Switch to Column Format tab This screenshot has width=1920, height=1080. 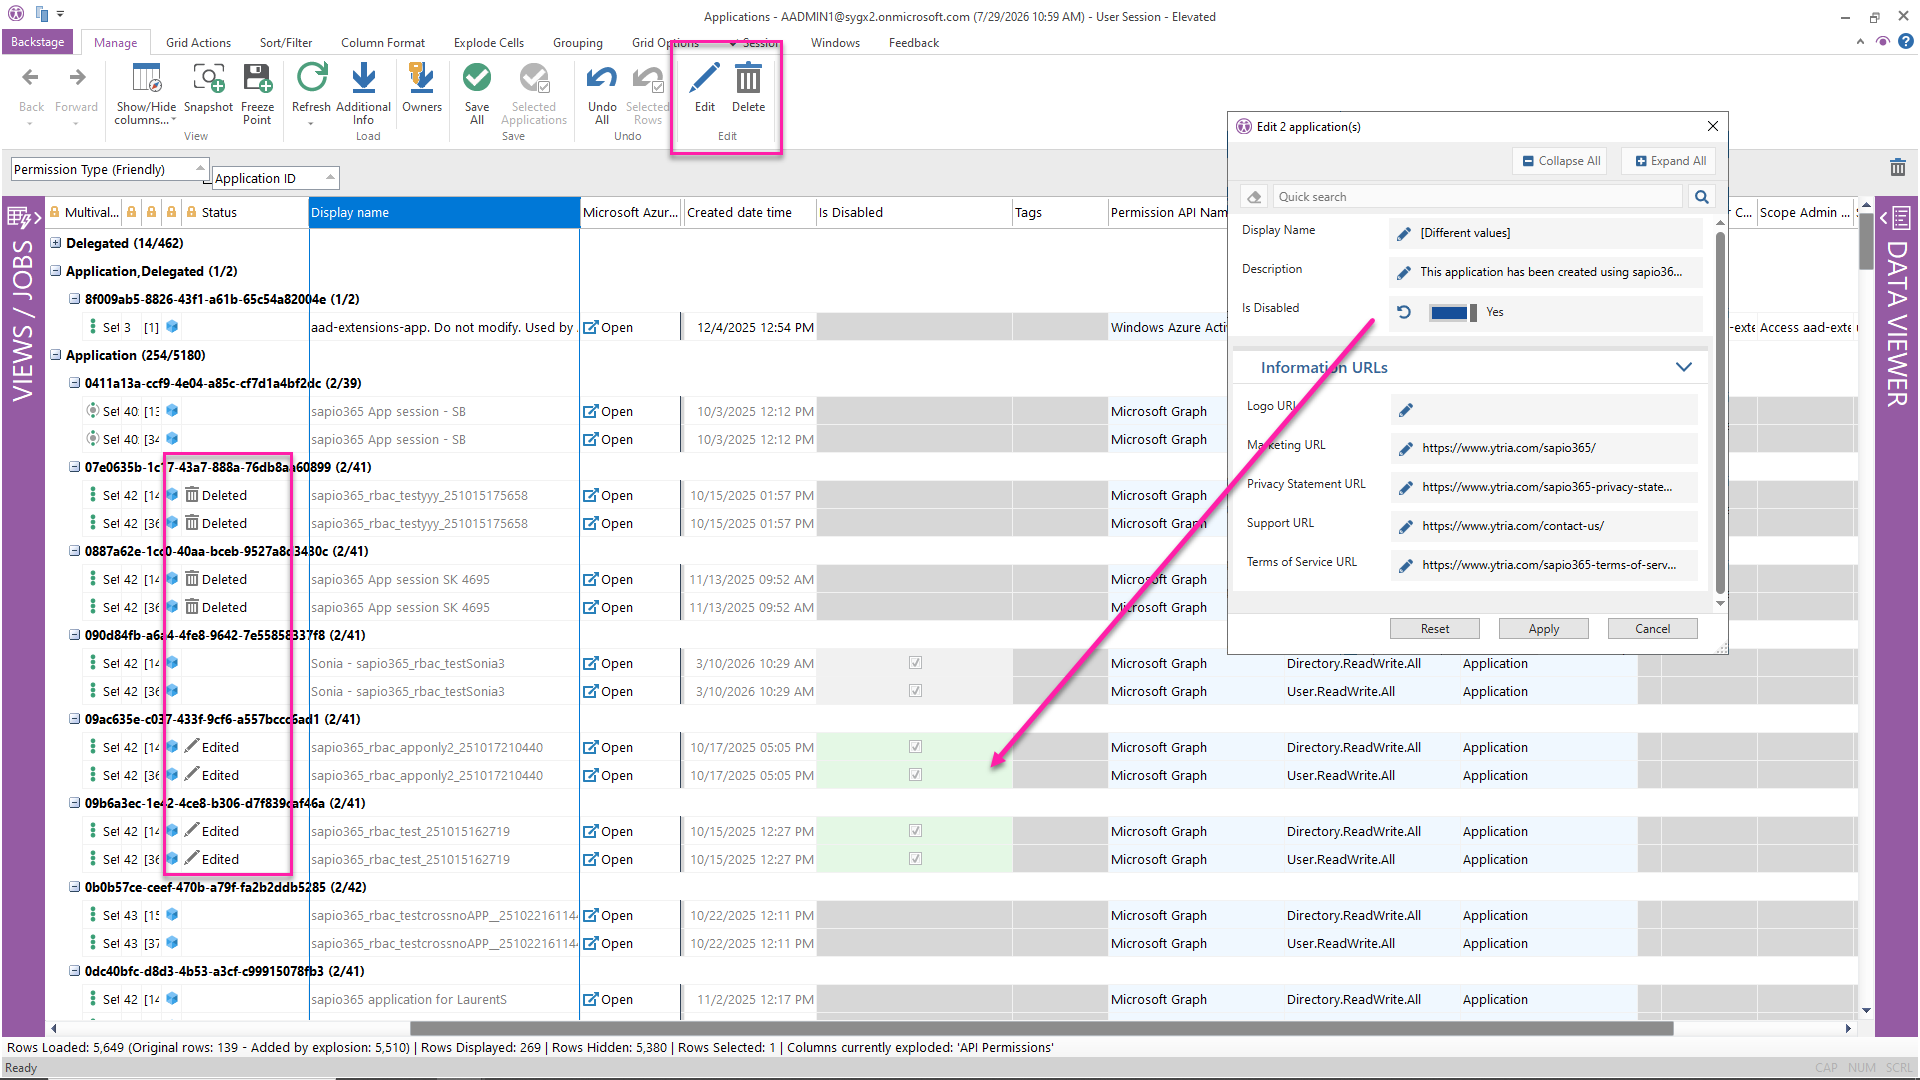(x=383, y=43)
